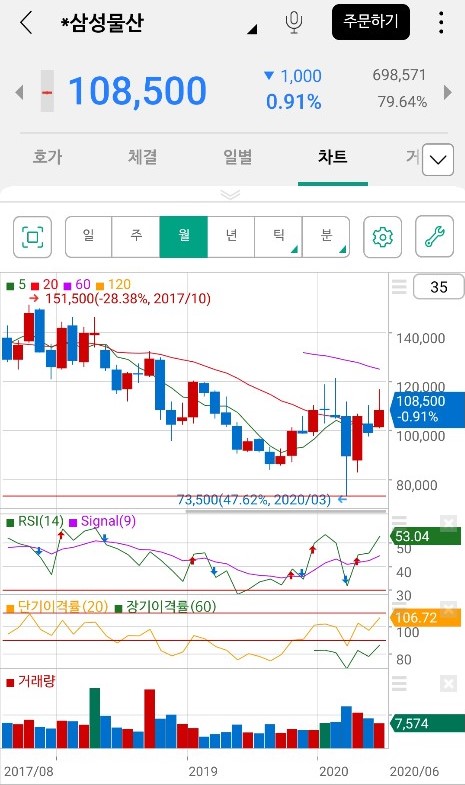
Task: Open the three-dot overflow menu
Action: (x=440, y=23)
